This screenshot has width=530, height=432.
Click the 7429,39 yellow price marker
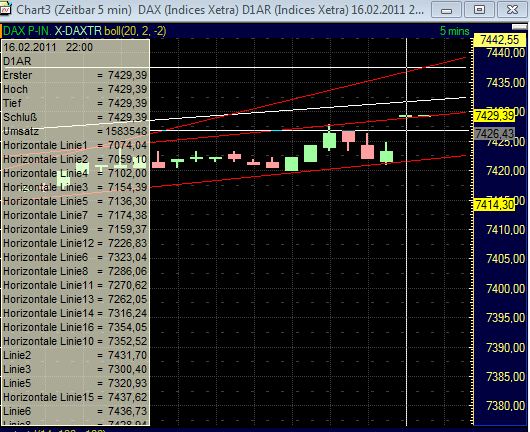click(495, 116)
